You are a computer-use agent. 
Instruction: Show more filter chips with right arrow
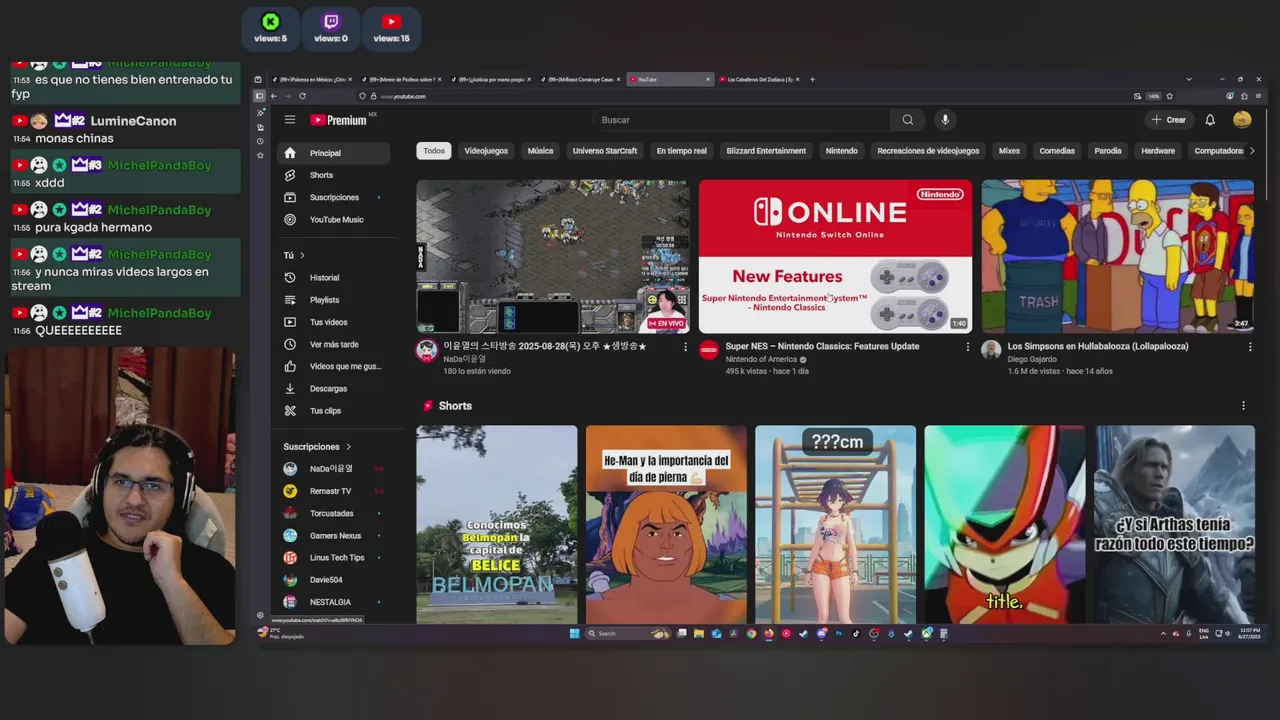click(x=1251, y=151)
